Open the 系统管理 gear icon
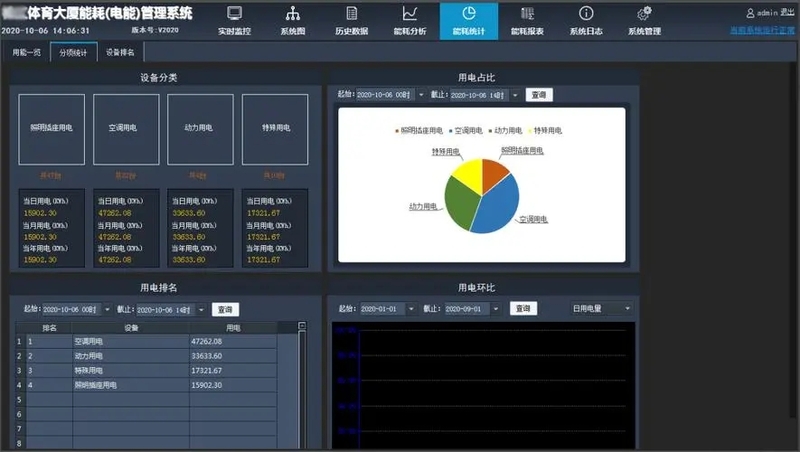 (x=644, y=14)
